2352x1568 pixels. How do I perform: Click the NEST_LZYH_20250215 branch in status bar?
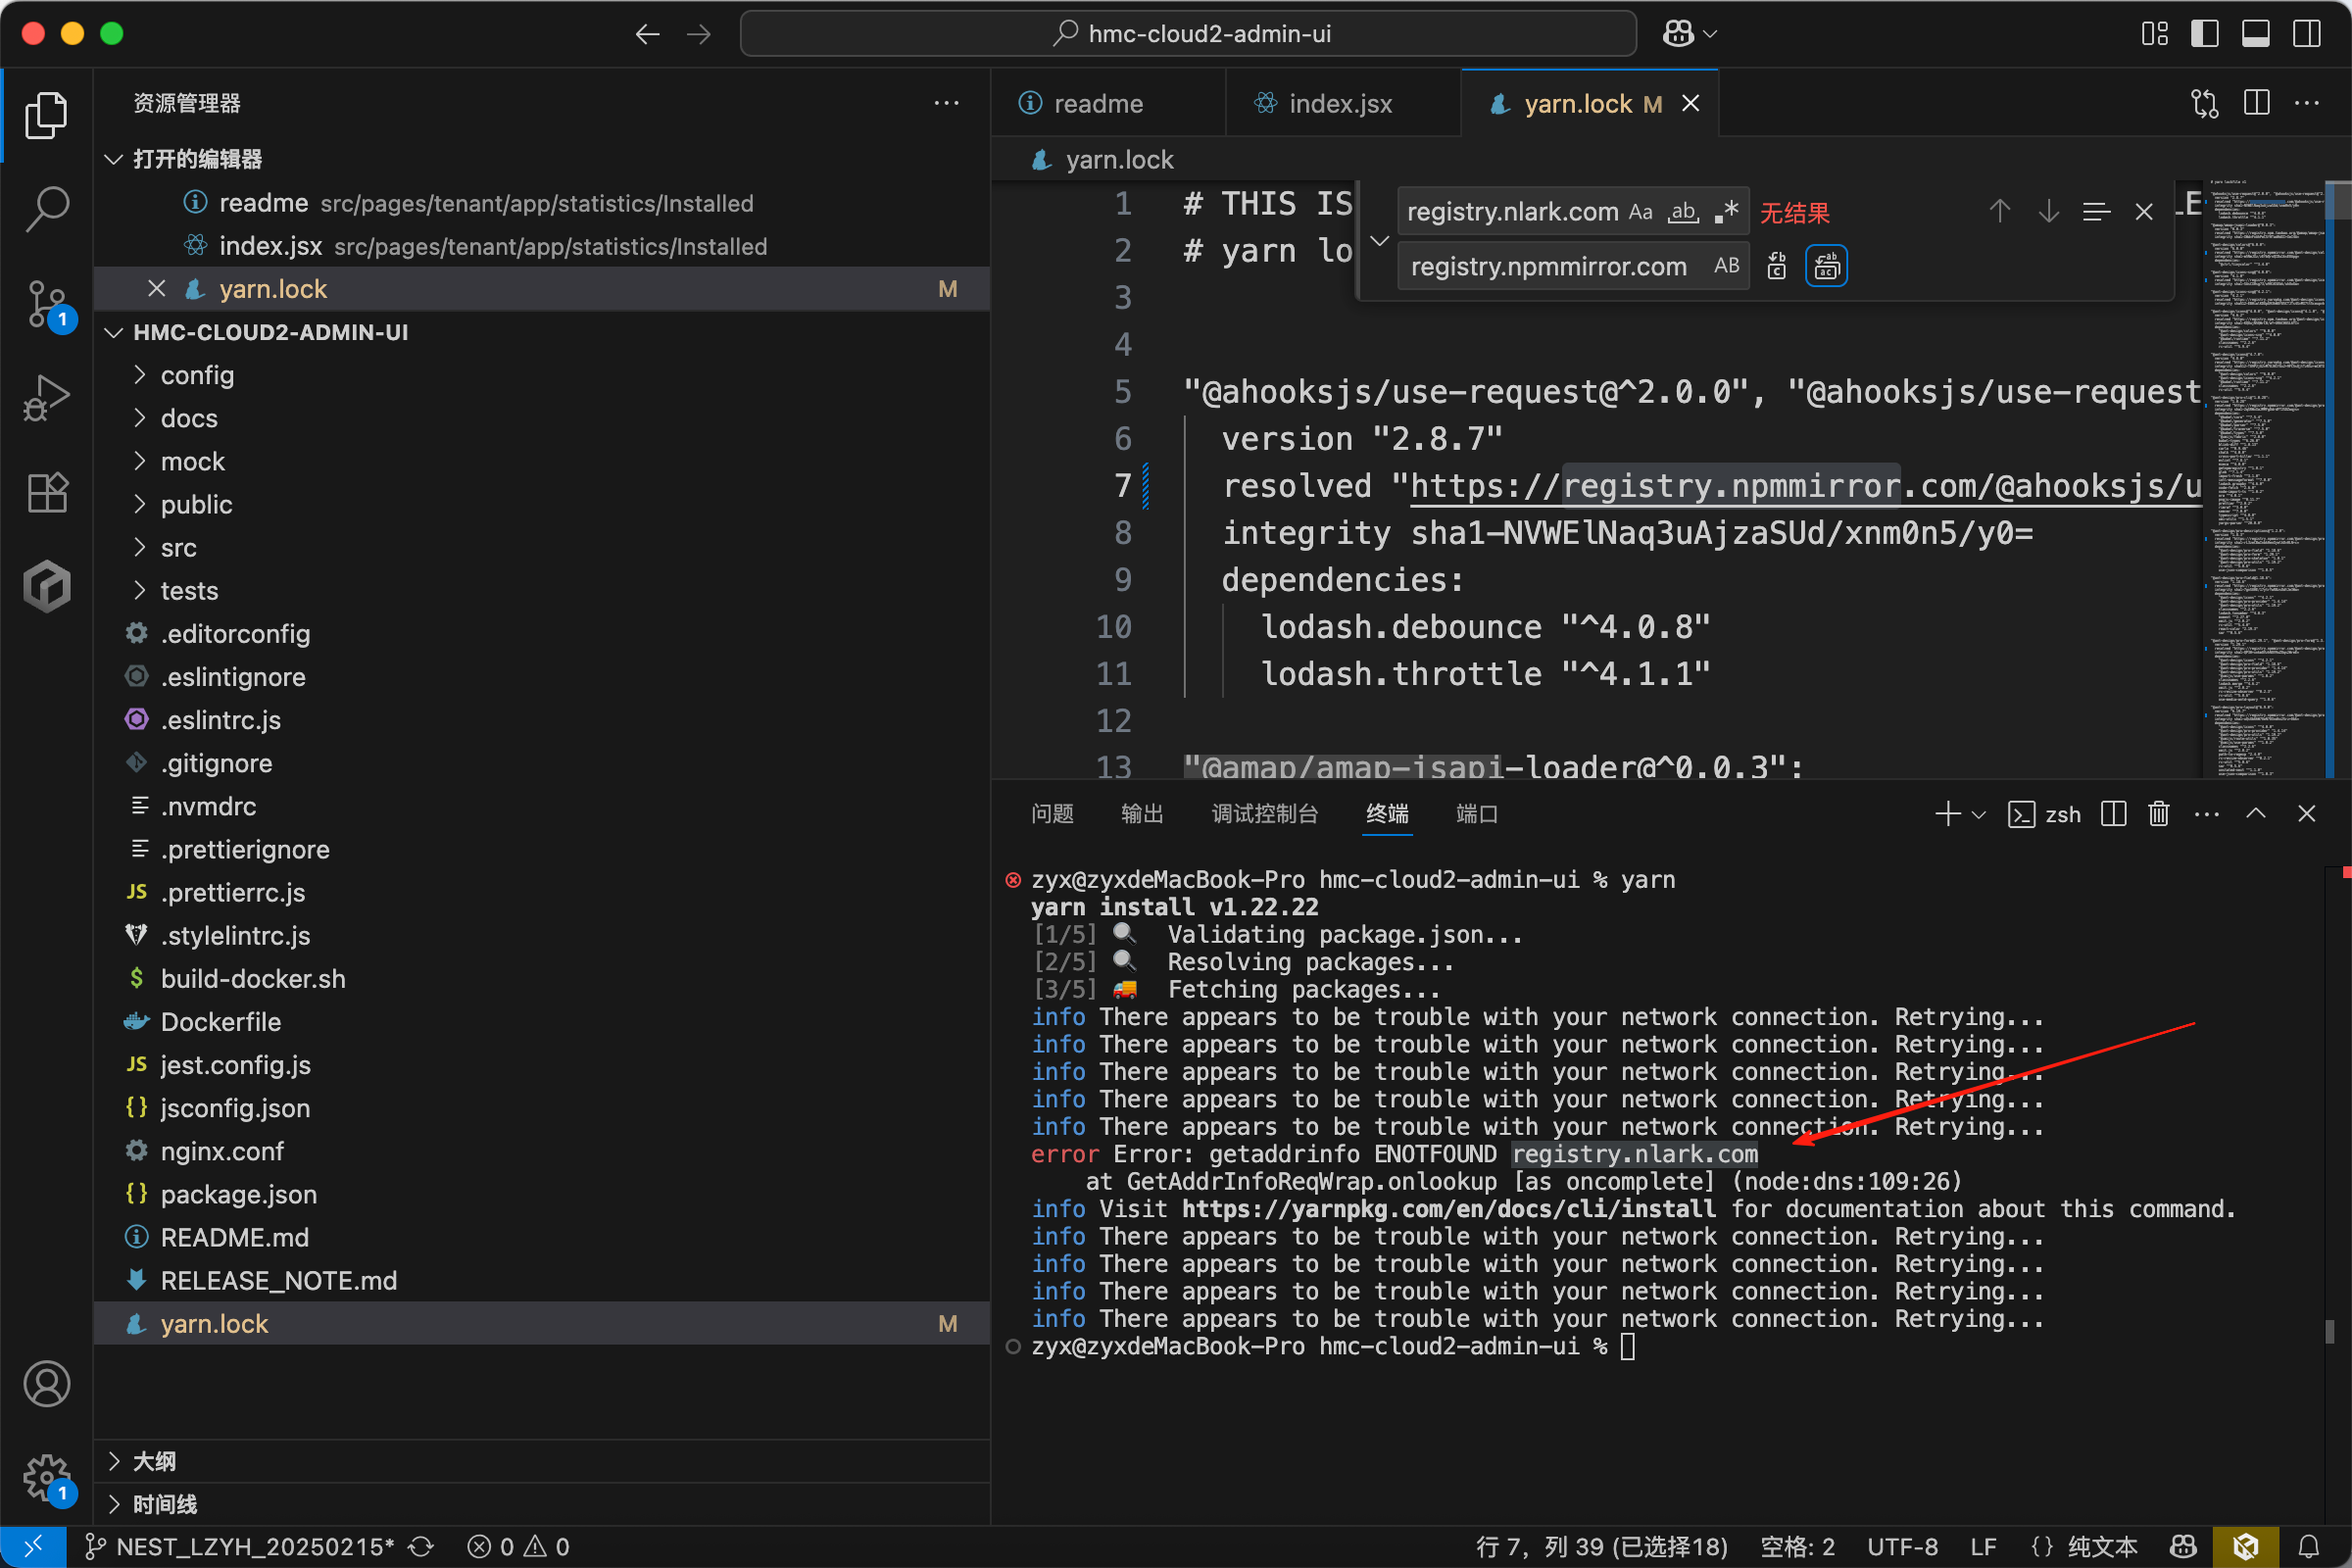254,1546
